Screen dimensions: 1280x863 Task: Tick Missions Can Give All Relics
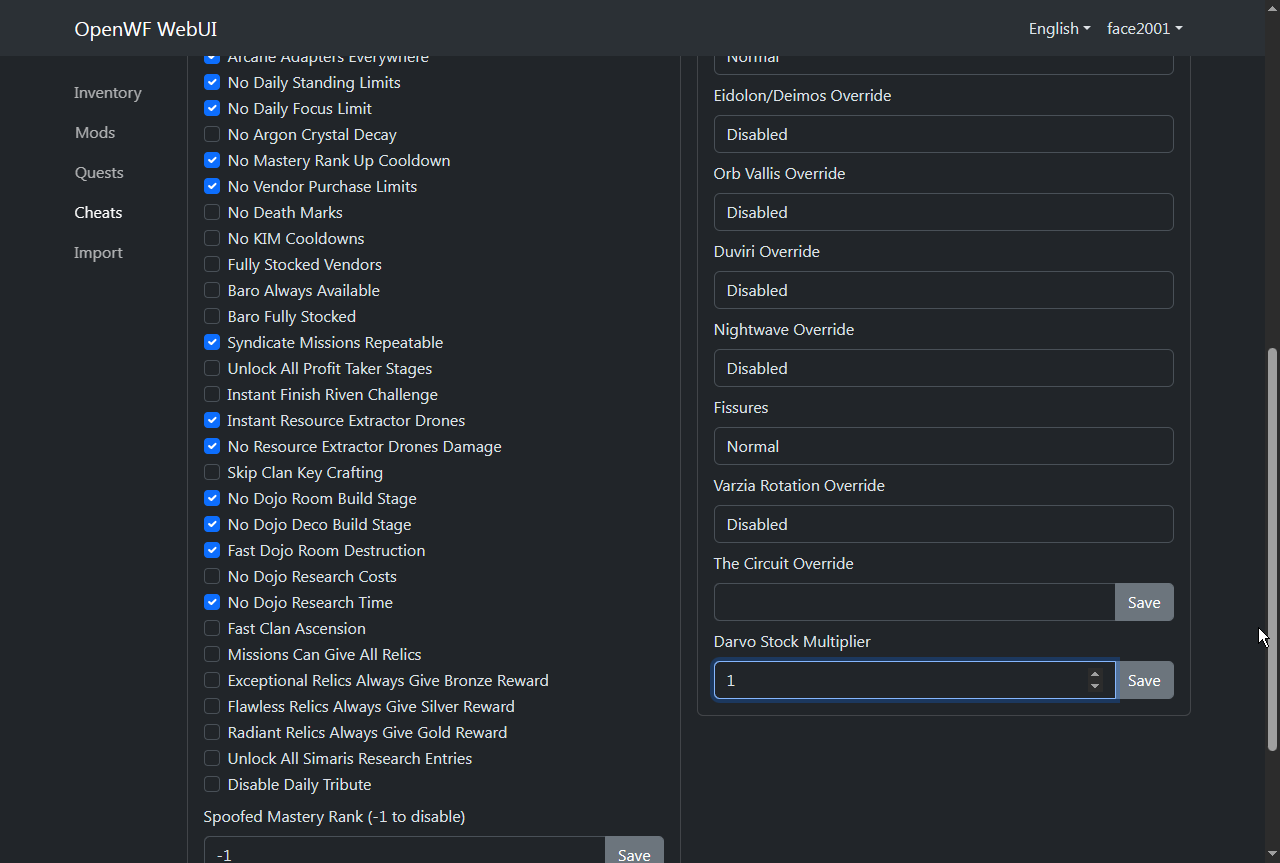(212, 654)
